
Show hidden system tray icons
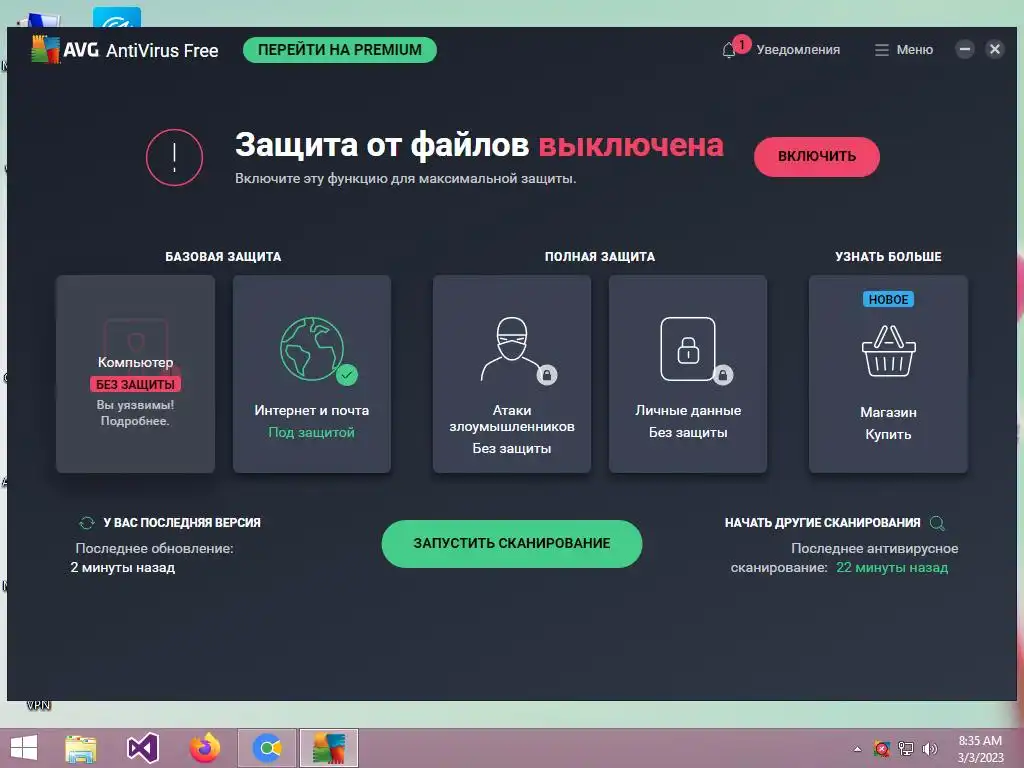(x=857, y=749)
